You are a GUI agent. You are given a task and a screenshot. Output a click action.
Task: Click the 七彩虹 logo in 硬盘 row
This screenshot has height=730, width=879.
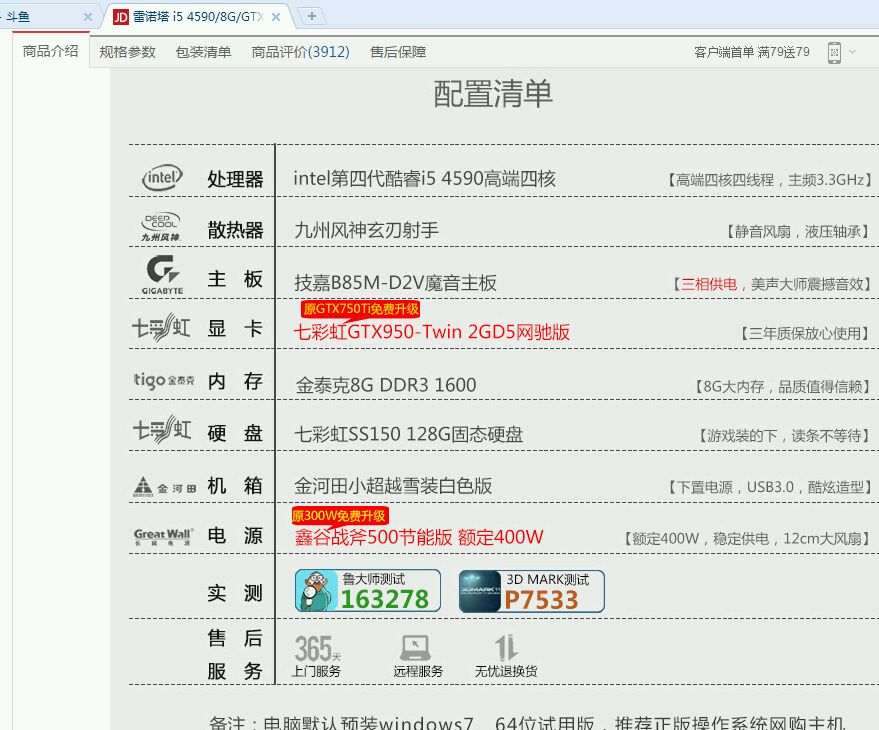click(x=161, y=430)
